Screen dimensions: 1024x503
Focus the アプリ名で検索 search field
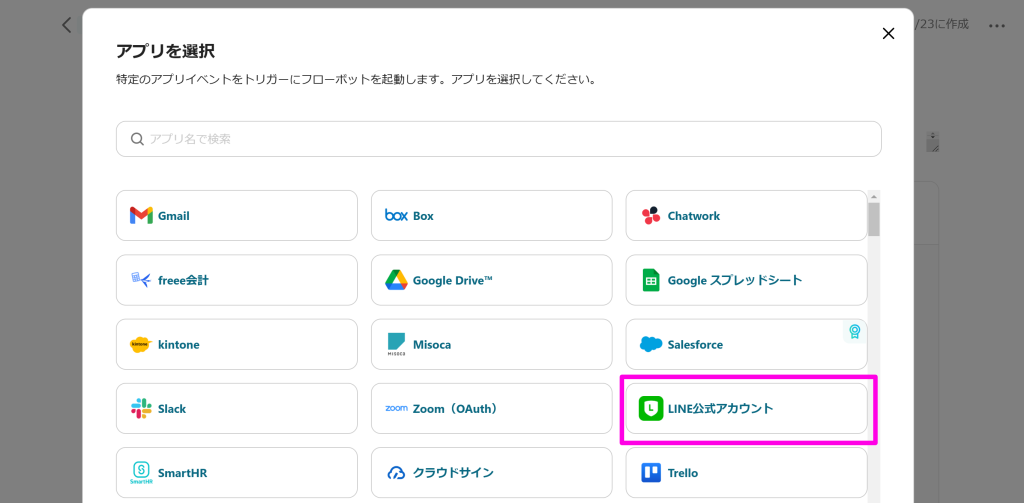(x=499, y=139)
